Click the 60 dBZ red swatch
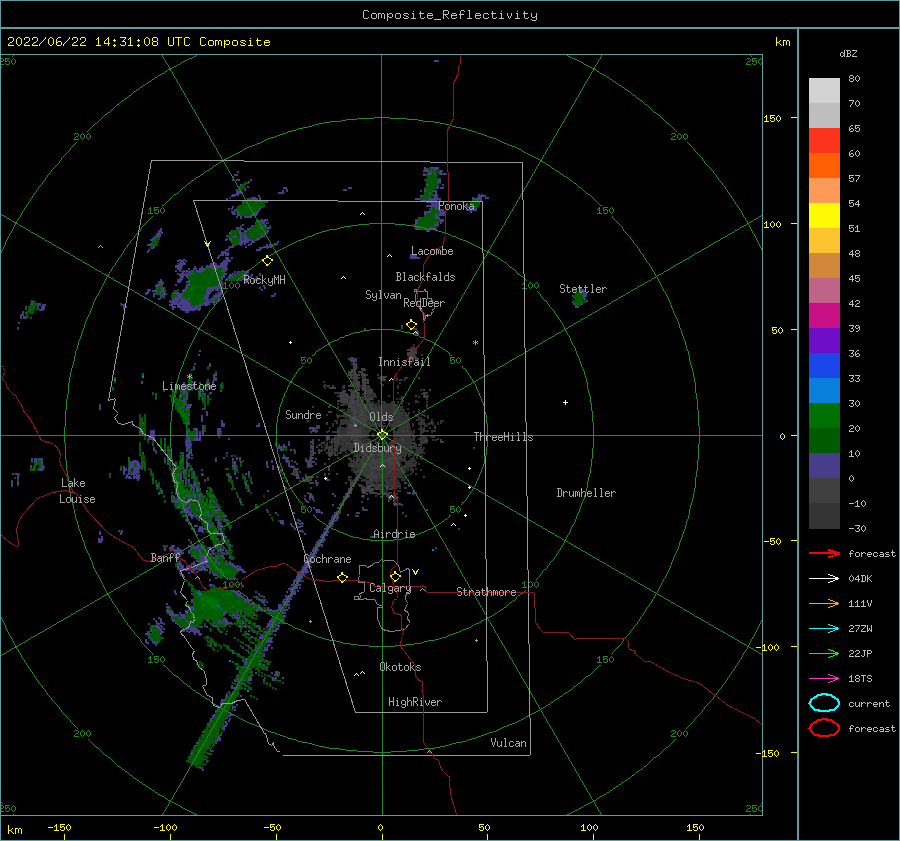900x841 pixels. tap(824, 141)
